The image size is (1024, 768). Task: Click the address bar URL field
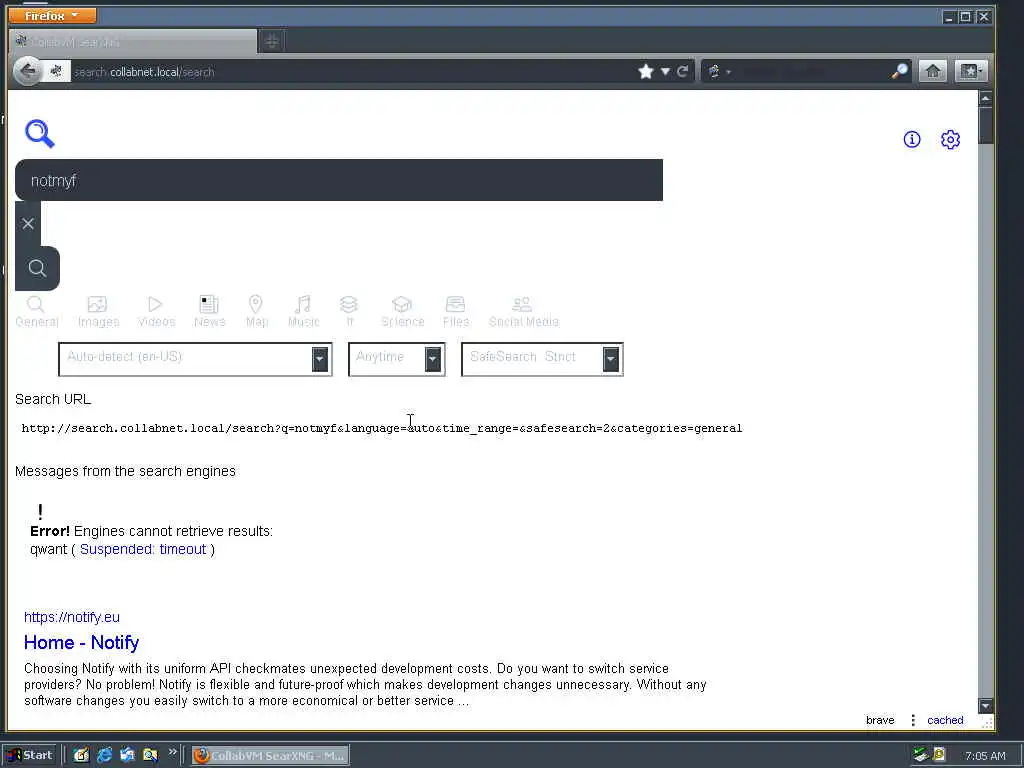353,72
